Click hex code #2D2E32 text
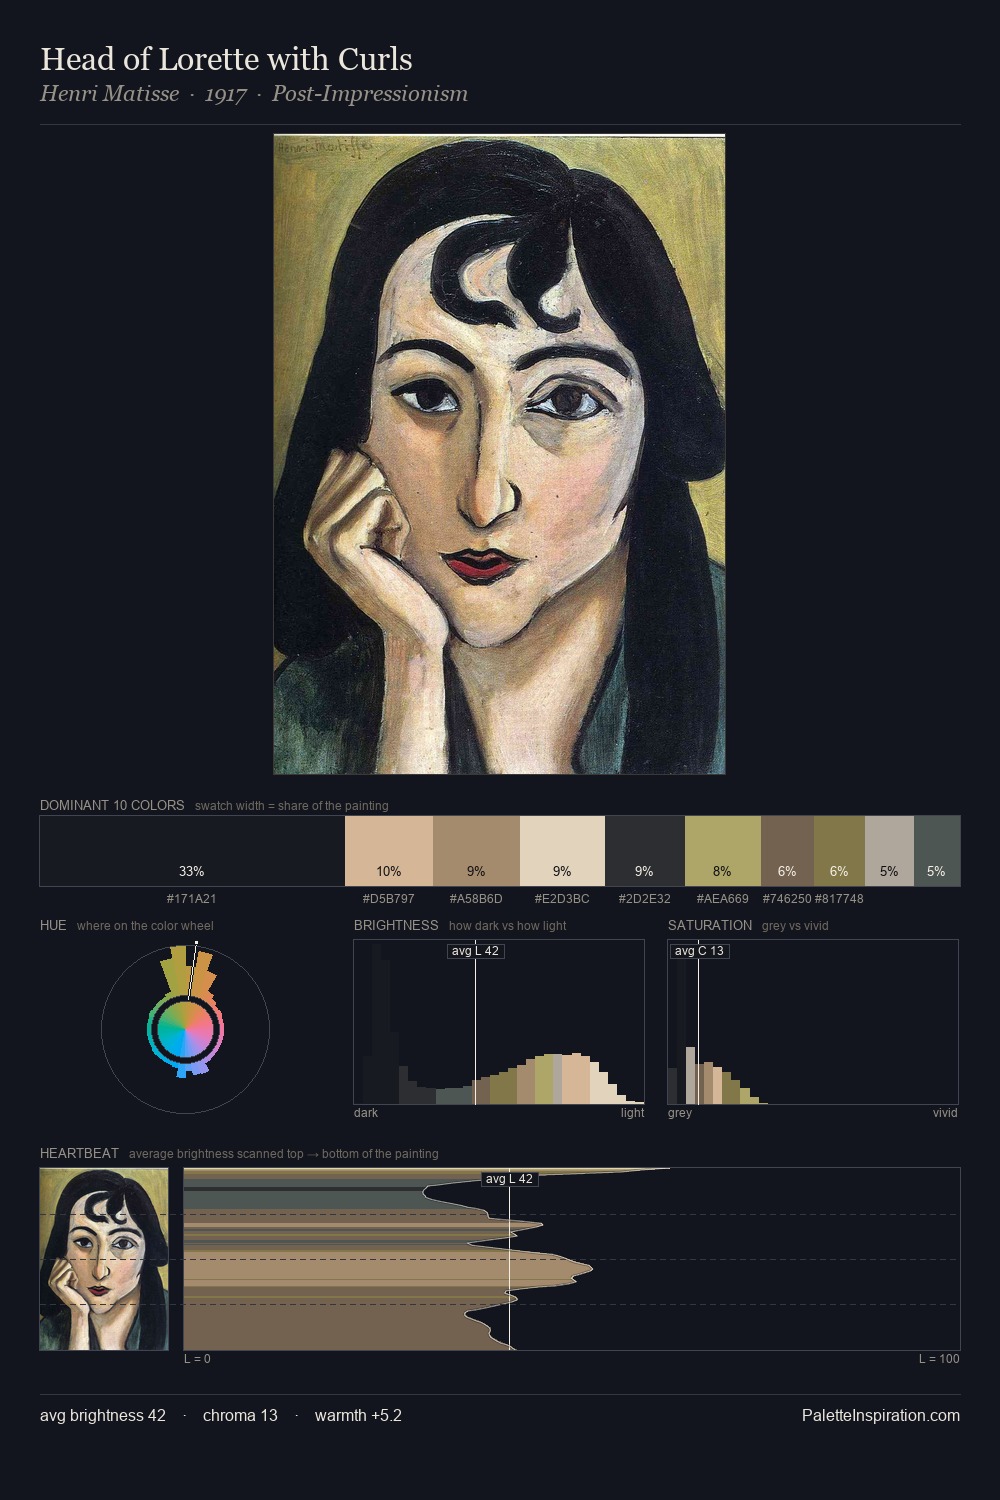Viewport: 1000px width, 1500px height. [645, 898]
